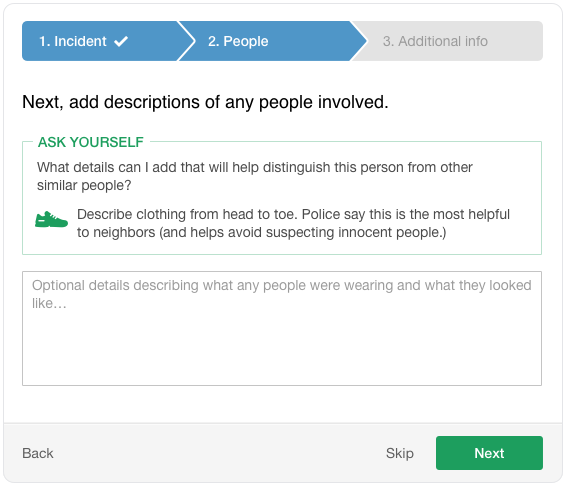Image resolution: width=566 pixels, height=486 pixels.
Task: Open the 3. Additional info step
Action: [x=448, y=41]
